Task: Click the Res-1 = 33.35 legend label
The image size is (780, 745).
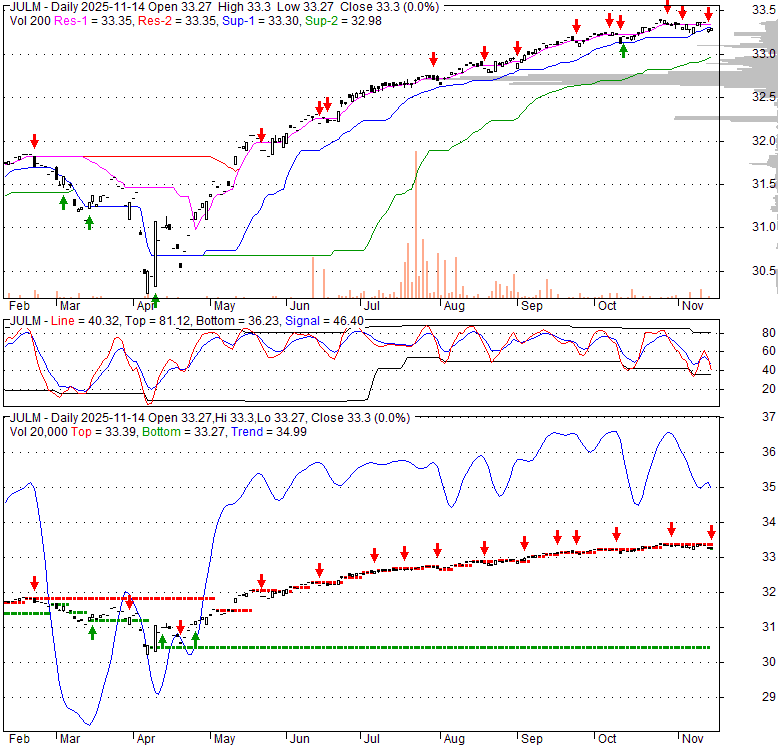Action: (x=94, y=21)
